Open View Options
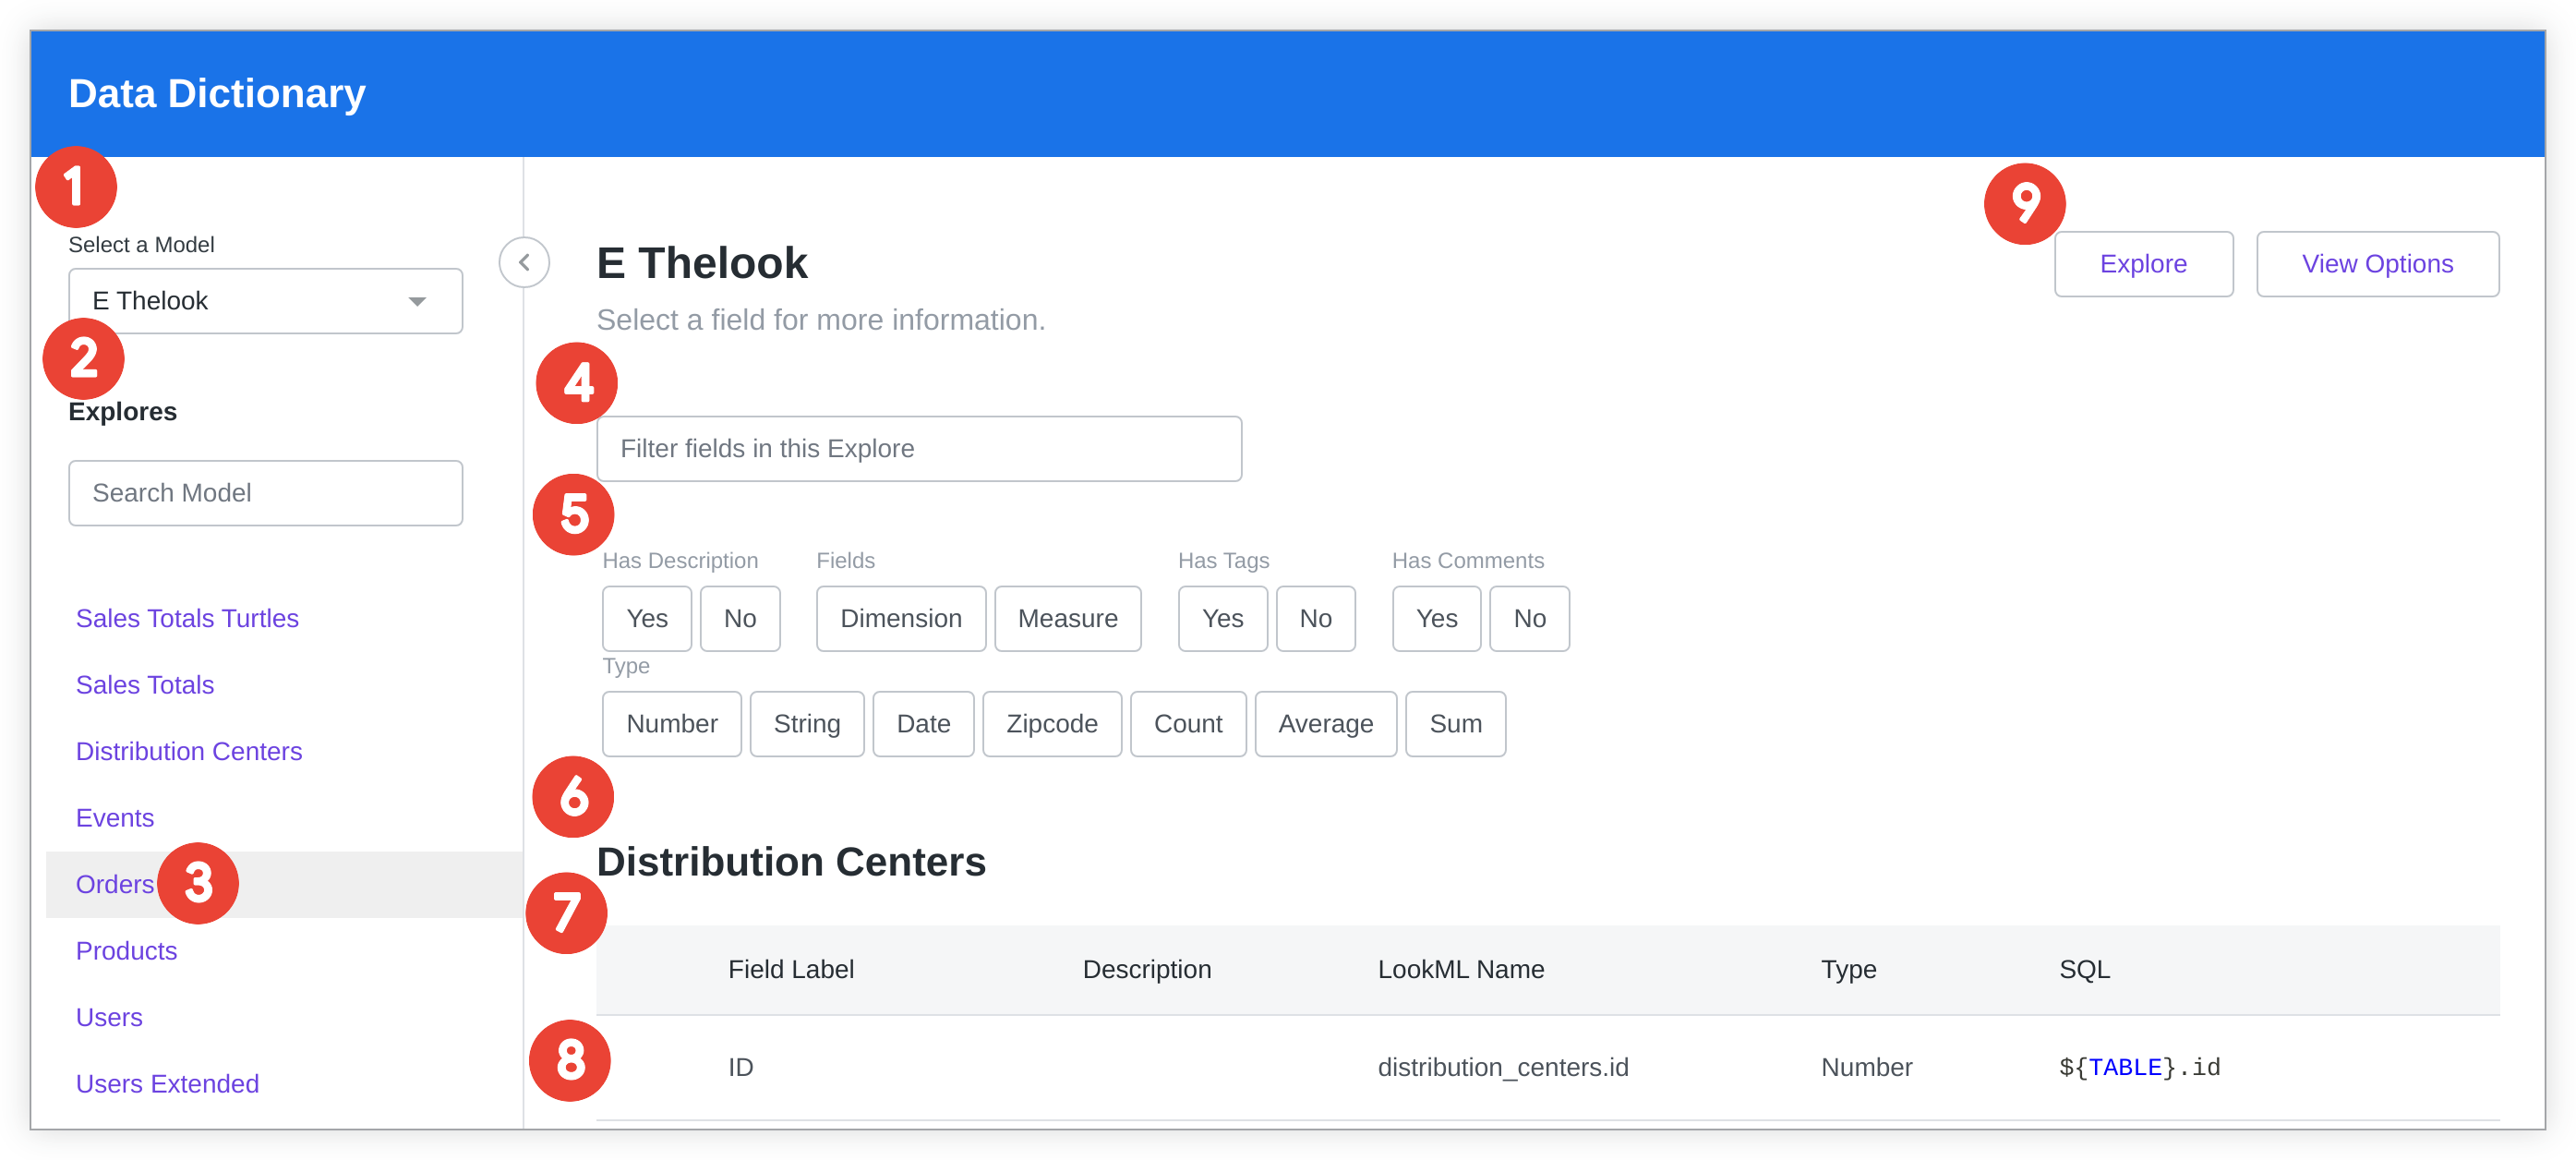 [2376, 264]
